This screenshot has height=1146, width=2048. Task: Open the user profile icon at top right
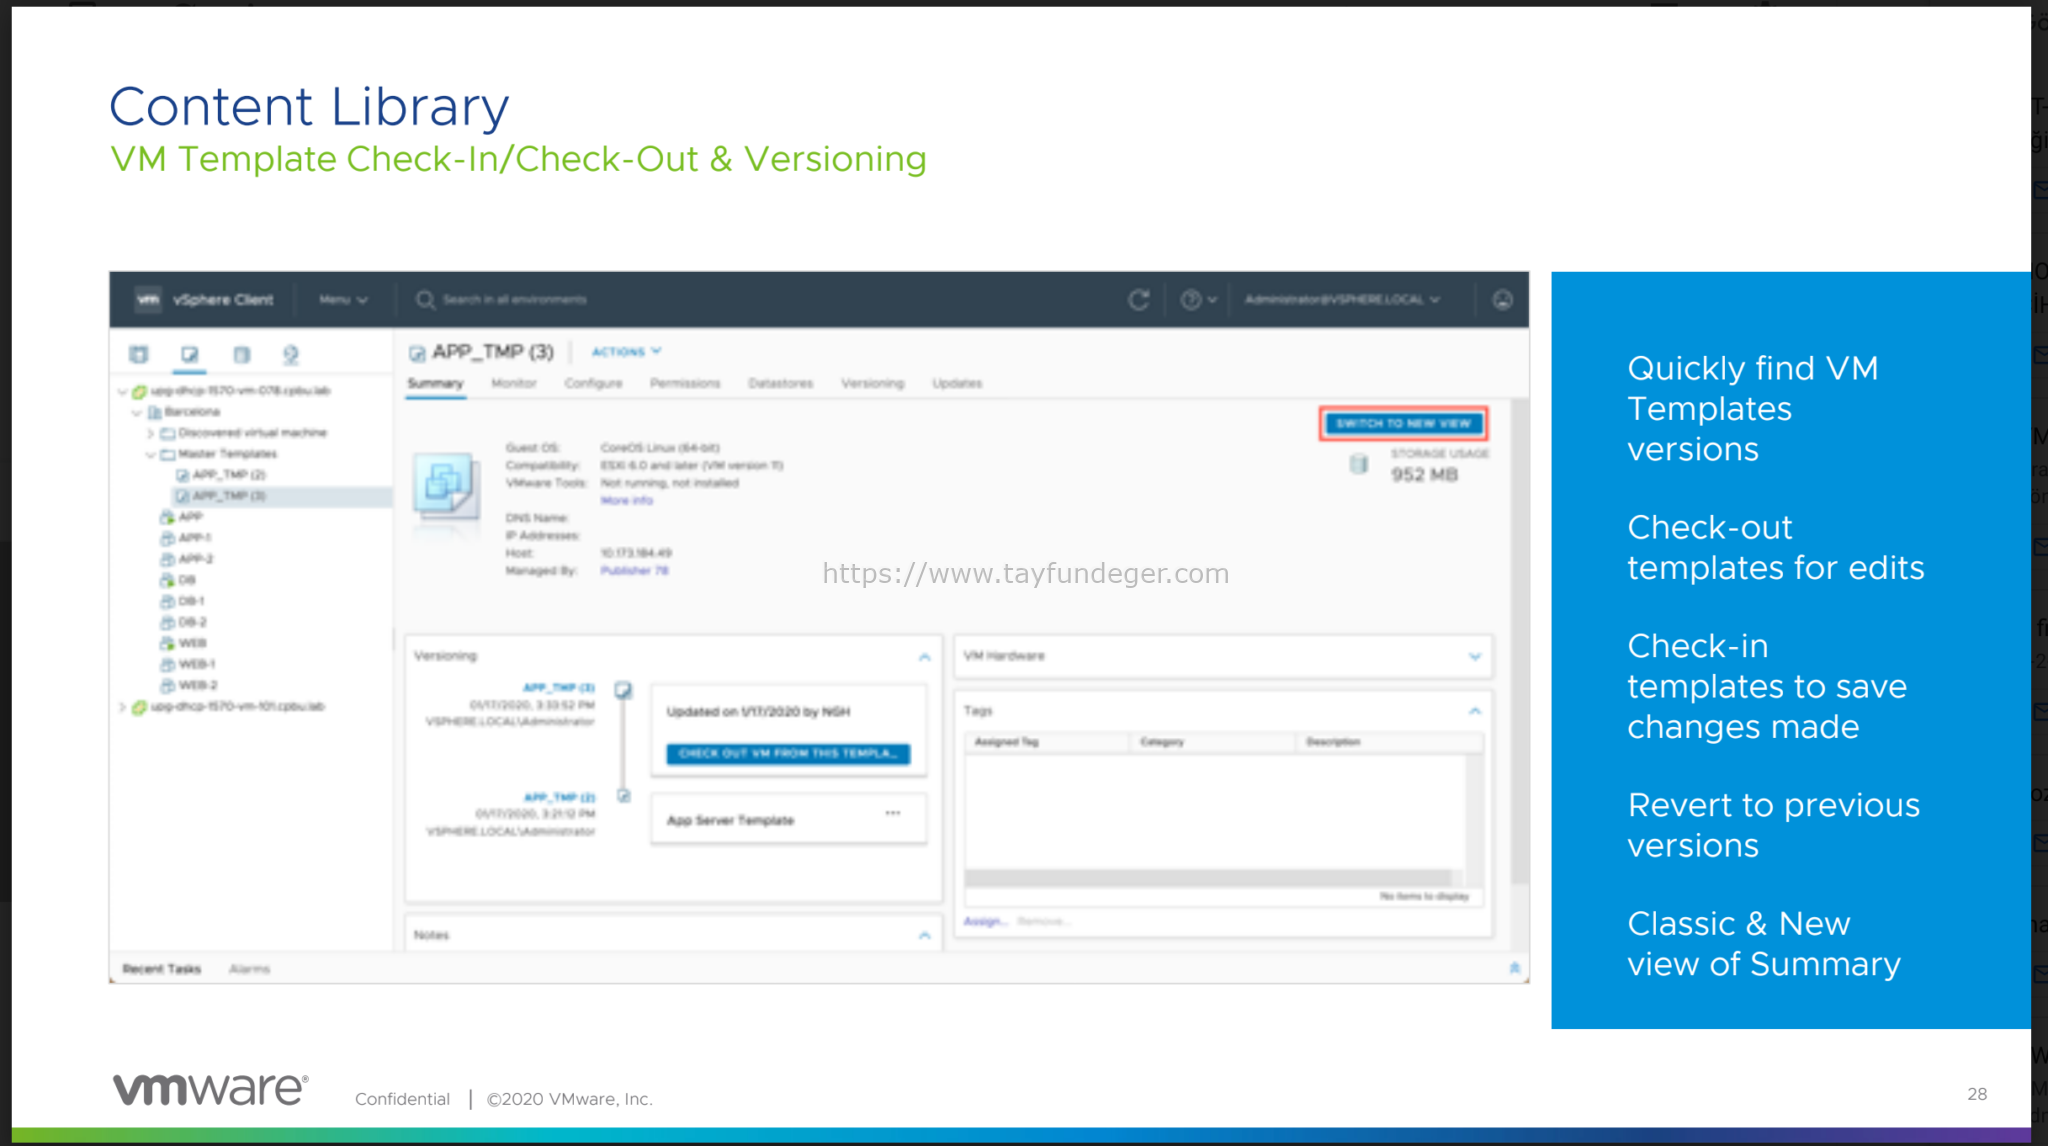click(x=1503, y=299)
